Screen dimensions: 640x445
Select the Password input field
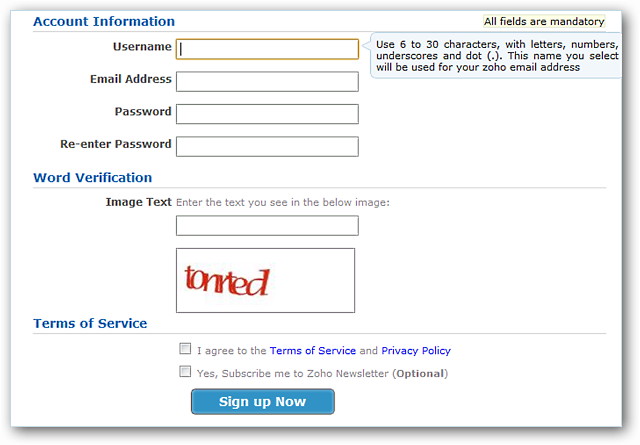click(267, 114)
